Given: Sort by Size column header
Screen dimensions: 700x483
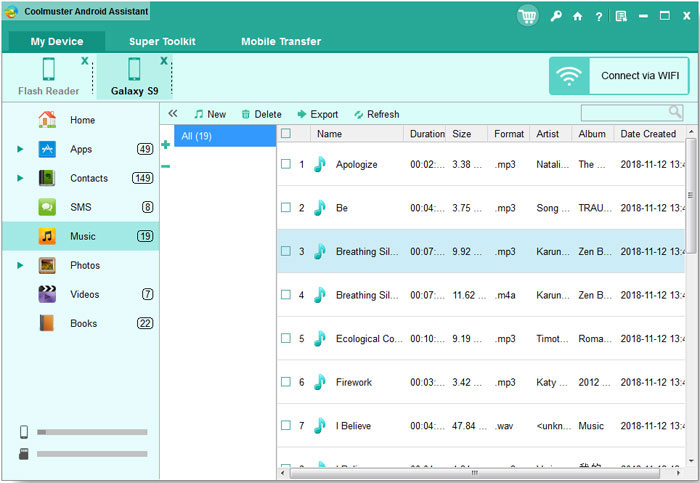Looking at the screenshot, I should click(x=467, y=134).
